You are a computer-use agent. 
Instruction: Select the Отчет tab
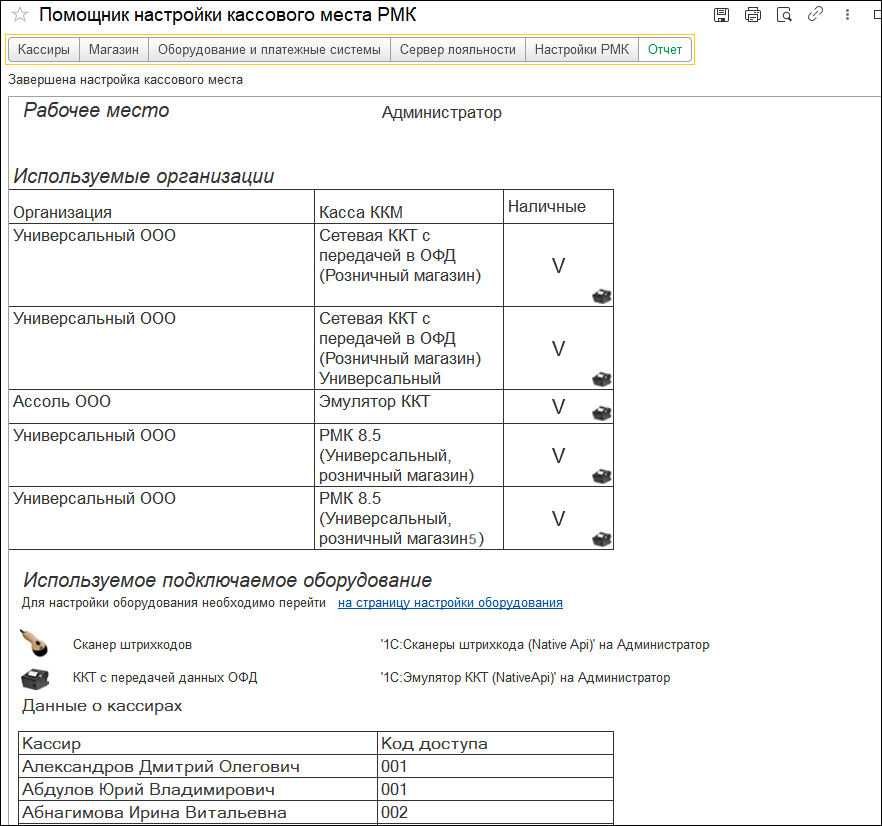665,50
